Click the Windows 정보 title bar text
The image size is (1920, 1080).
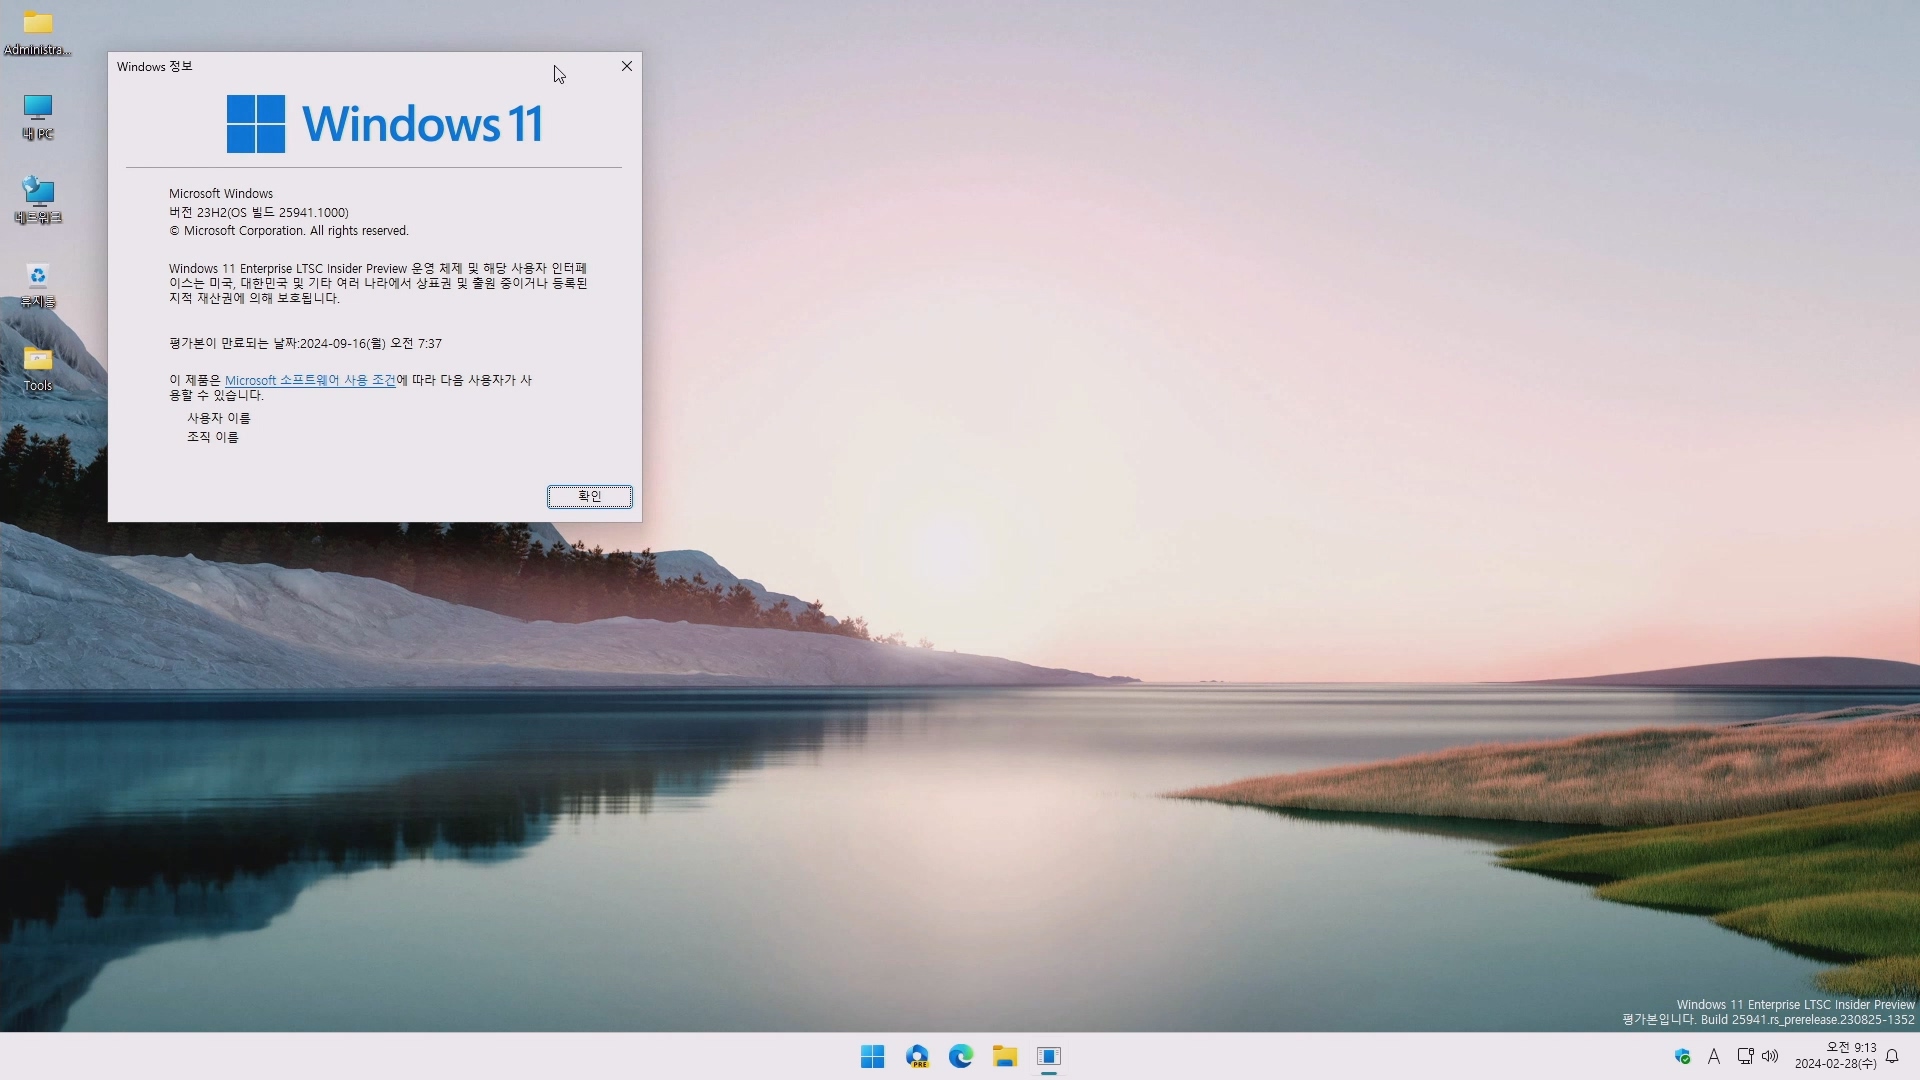click(154, 67)
